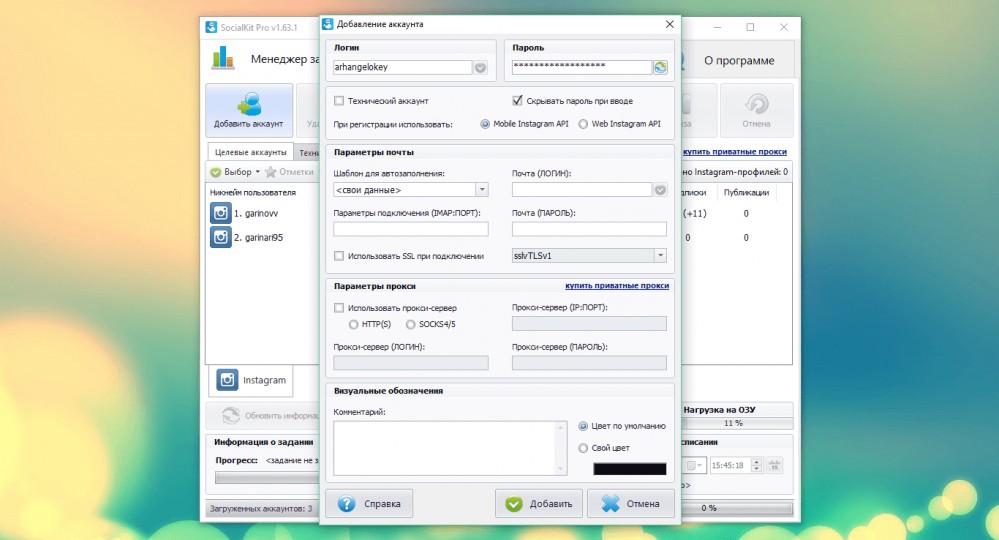Click the password generate refresh icon
The image size is (999, 540).
tap(660, 68)
